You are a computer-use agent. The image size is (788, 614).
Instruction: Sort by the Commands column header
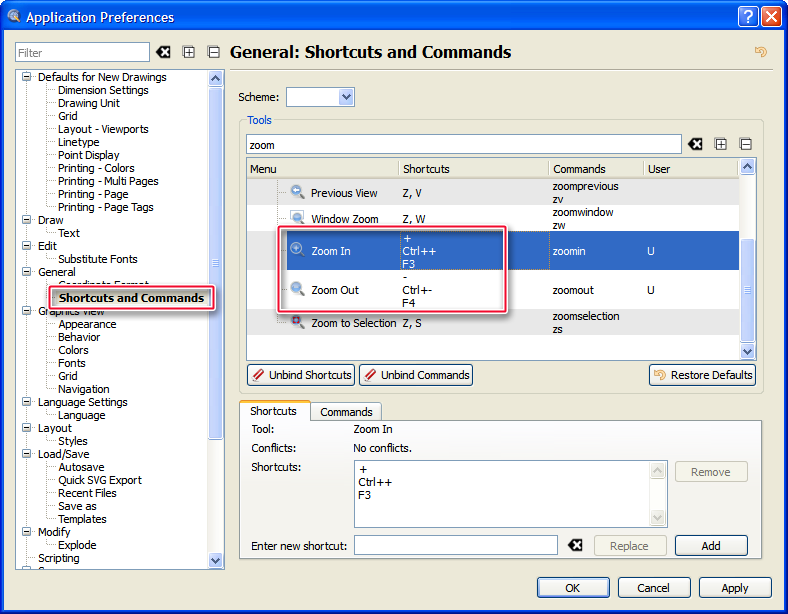[596, 169]
